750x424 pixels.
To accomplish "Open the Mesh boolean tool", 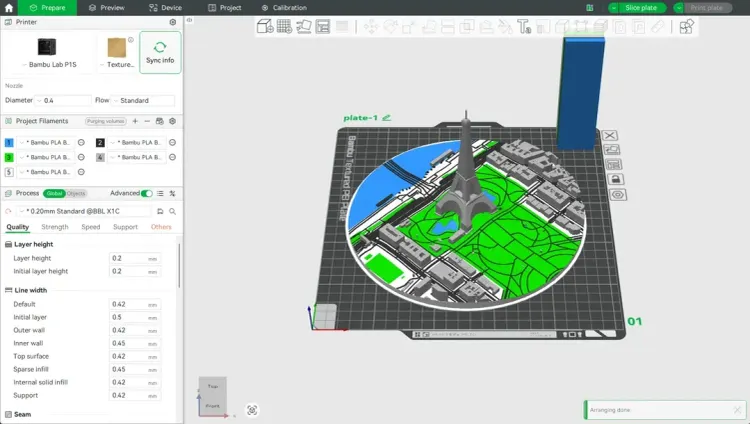I will pos(467,27).
